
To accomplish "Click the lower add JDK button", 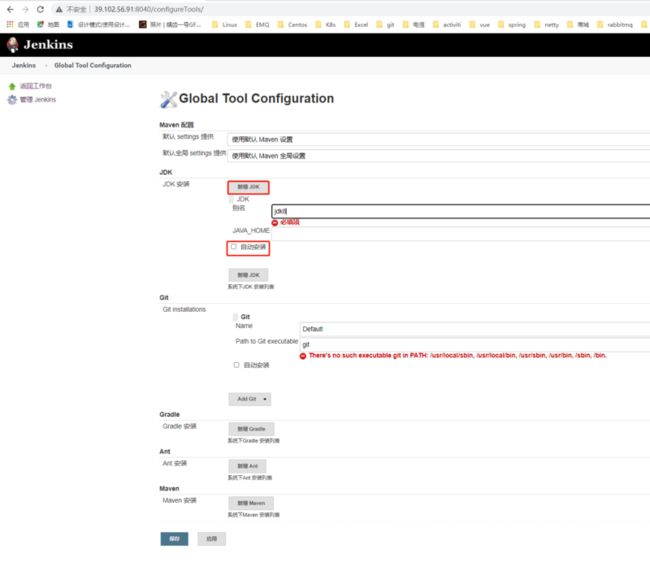I will click(248, 275).
